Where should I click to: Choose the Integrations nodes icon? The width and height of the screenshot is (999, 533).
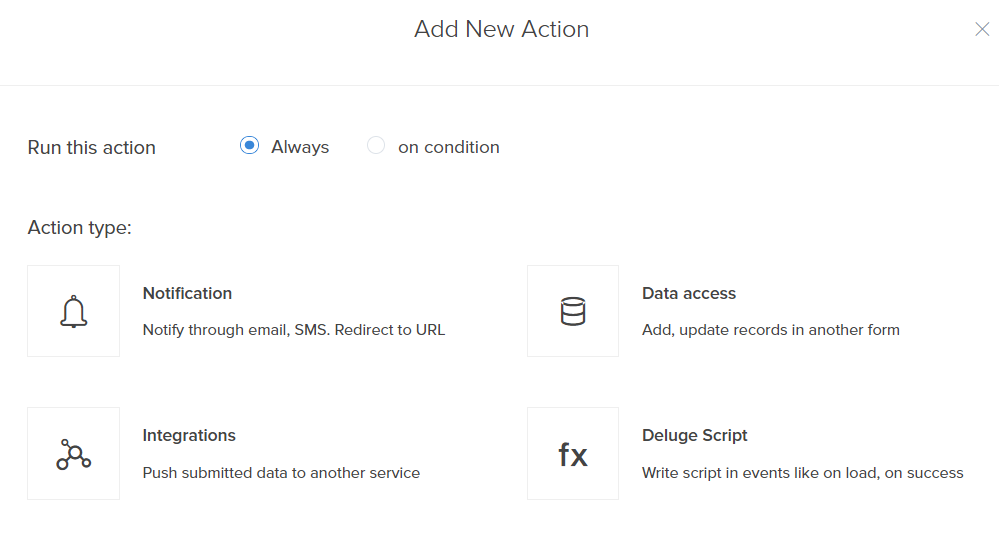click(73, 454)
